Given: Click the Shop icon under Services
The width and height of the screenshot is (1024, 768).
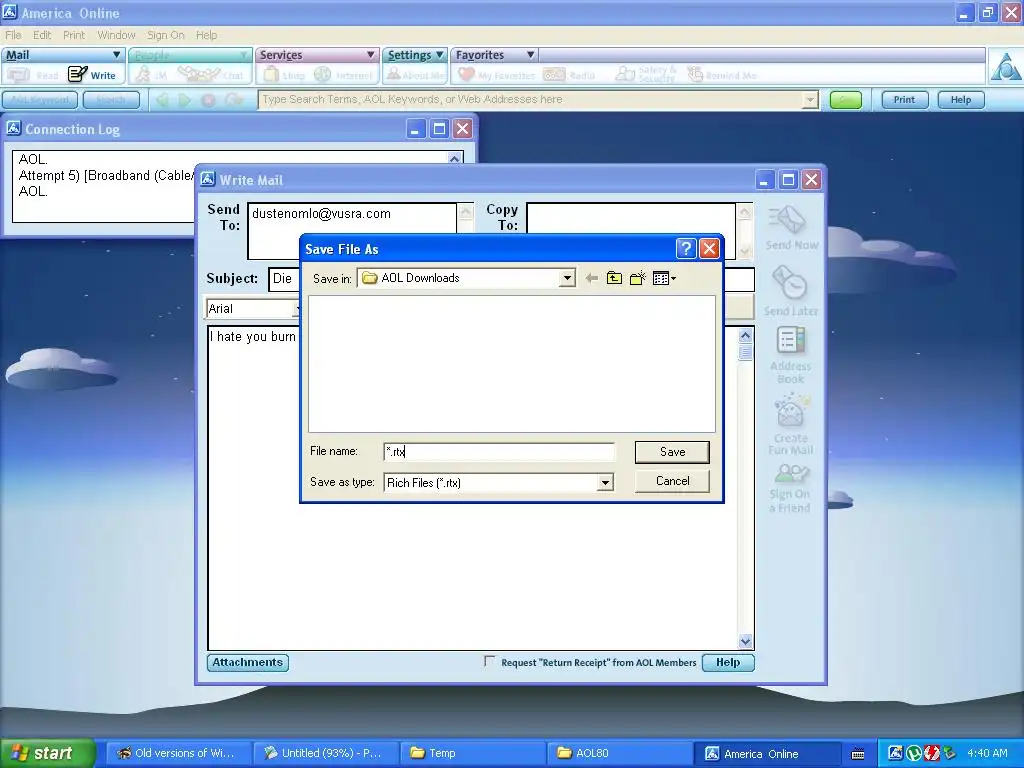Looking at the screenshot, I should 271,74.
